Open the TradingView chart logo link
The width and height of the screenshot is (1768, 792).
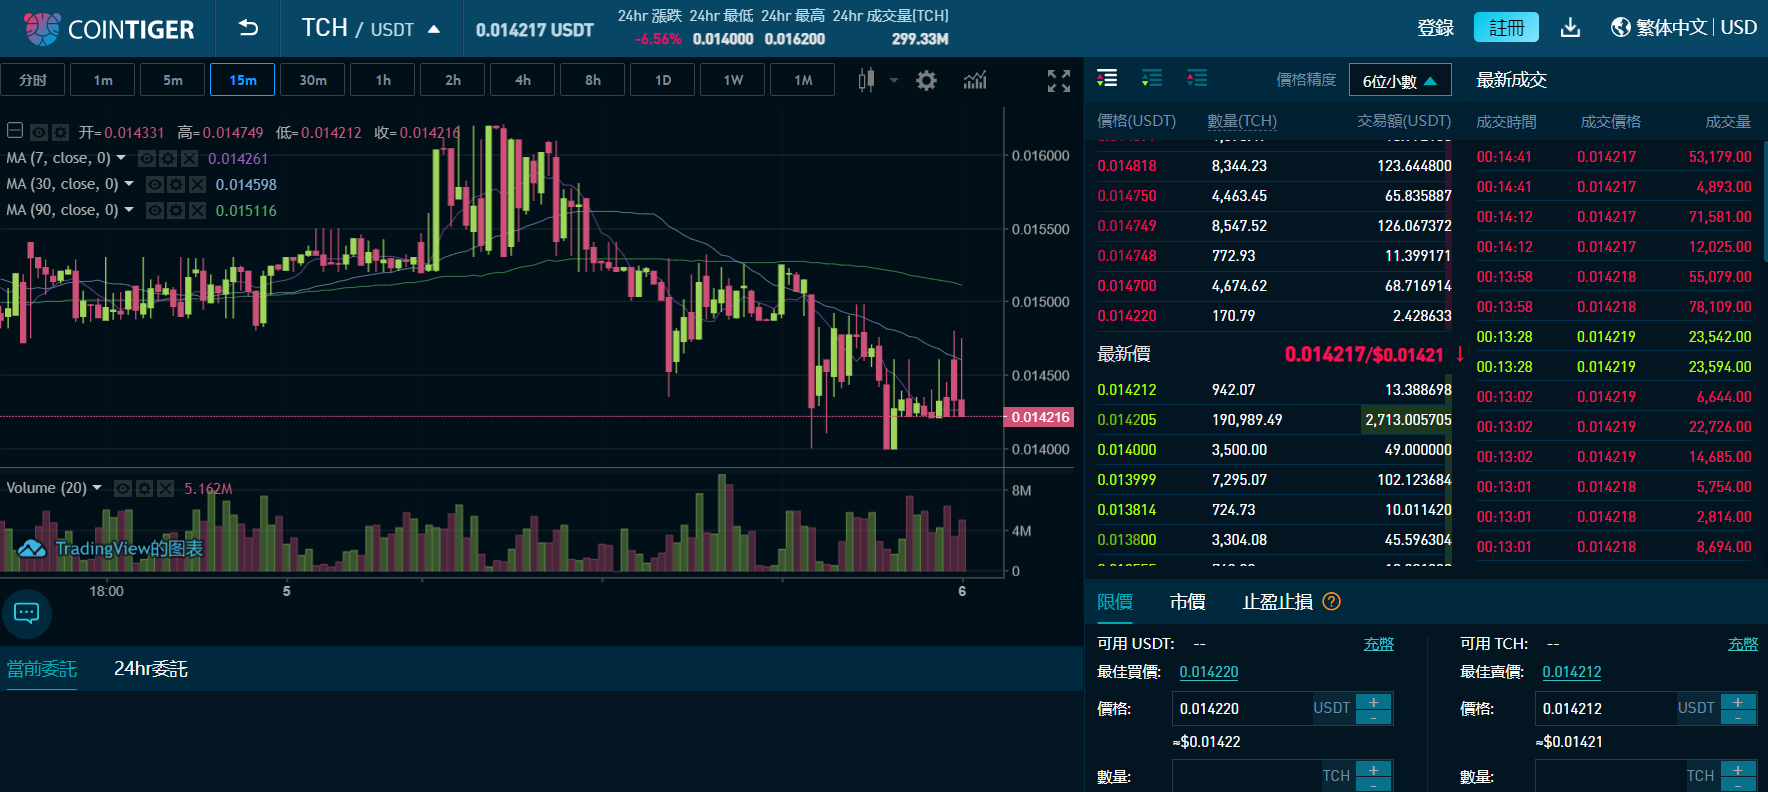[110, 548]
